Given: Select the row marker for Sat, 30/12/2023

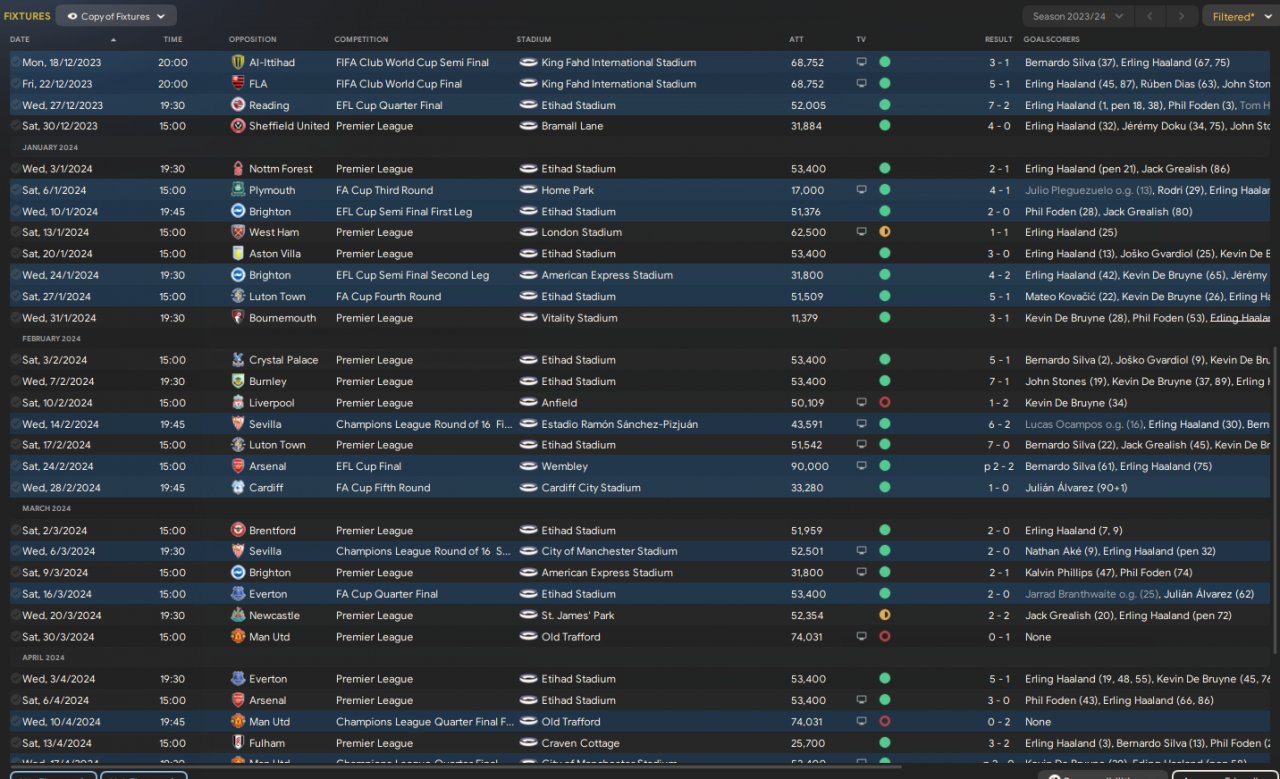Looking at the screenshot, I should 15,126.
